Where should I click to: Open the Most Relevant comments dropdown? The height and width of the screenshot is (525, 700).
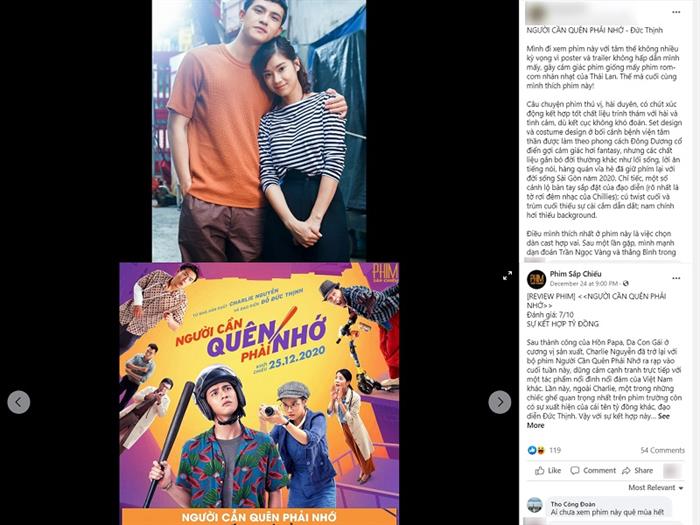(x=656, y=488)
